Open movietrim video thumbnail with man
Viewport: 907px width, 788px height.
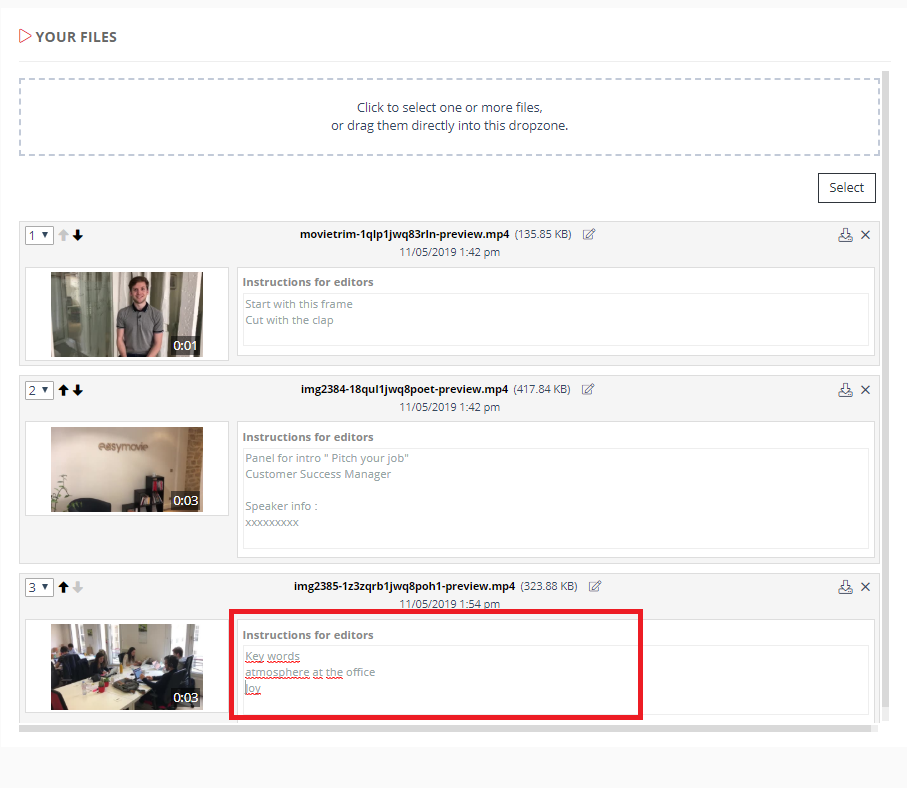pos(127,314)
